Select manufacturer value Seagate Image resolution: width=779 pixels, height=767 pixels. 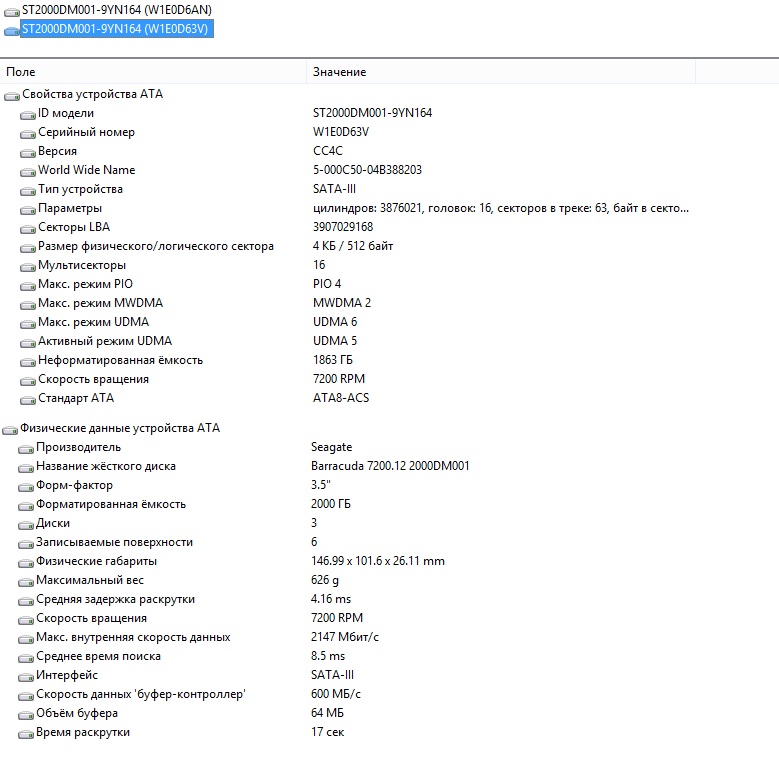click(331, 447)
